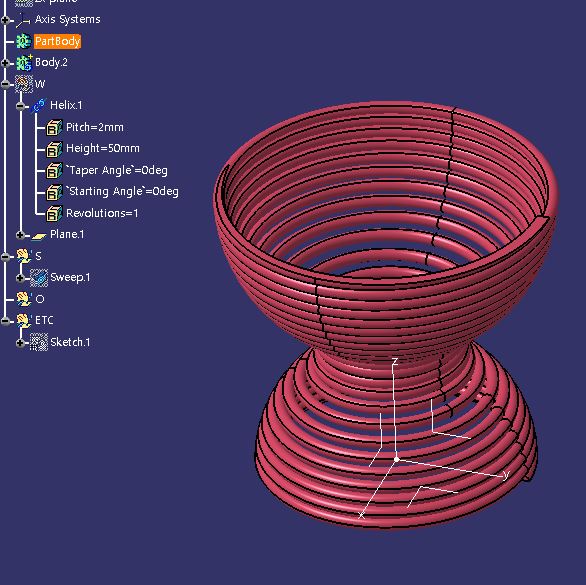Click the Revolutions parameter icon
The width and height of the screenshot is (586, 585).
[x=54, y=213]
